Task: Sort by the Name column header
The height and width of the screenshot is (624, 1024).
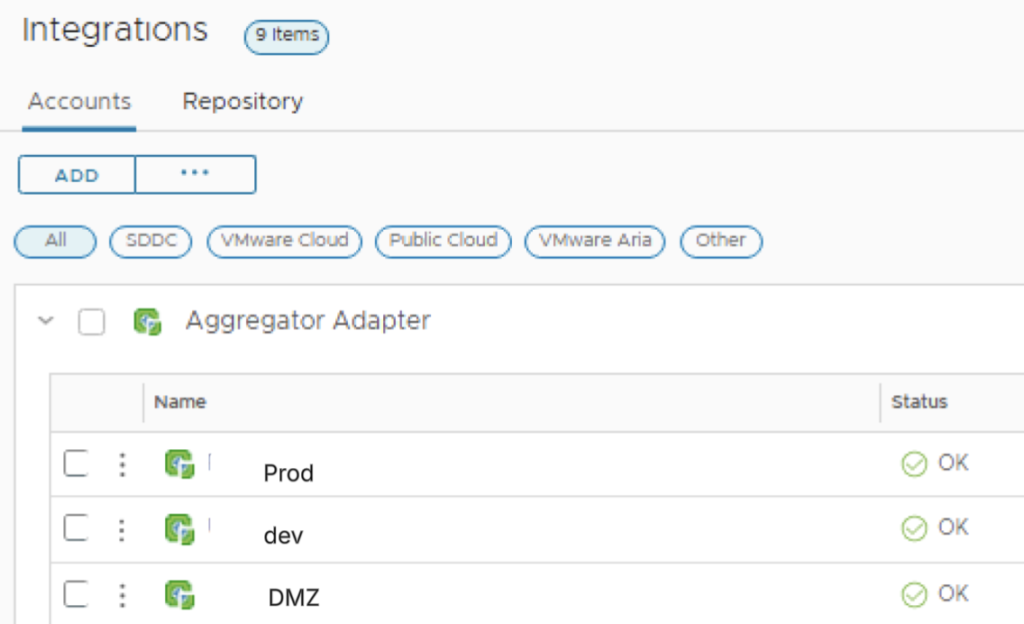Action: pyautogui.click(x=180, y=402)
